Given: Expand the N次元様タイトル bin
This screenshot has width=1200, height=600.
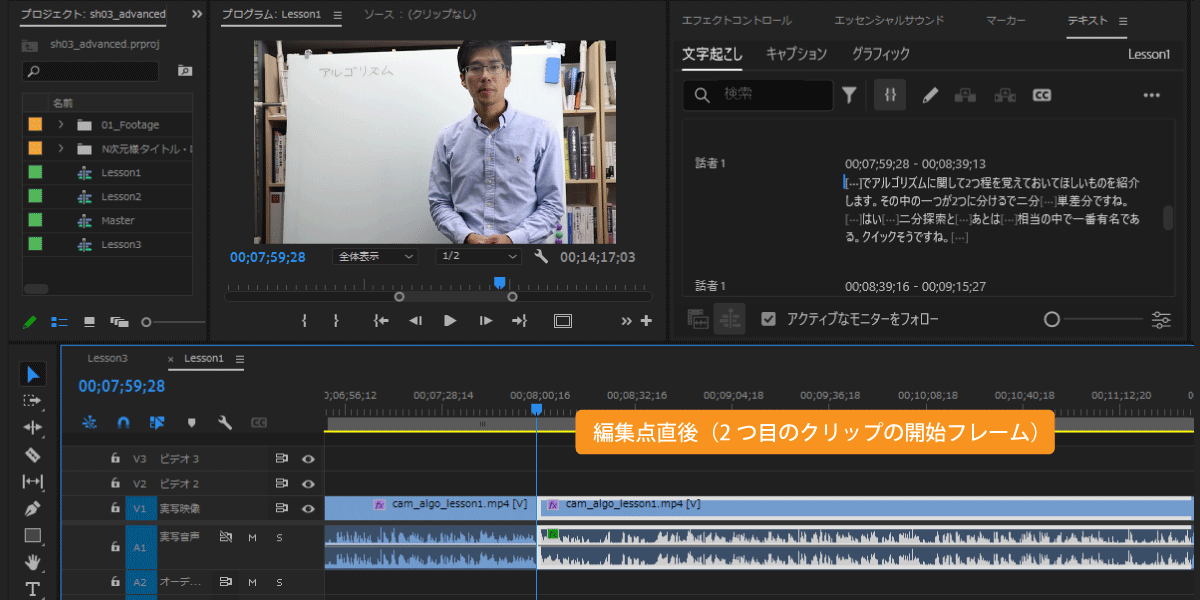Looking at the screenshot, I should (61, 148).
